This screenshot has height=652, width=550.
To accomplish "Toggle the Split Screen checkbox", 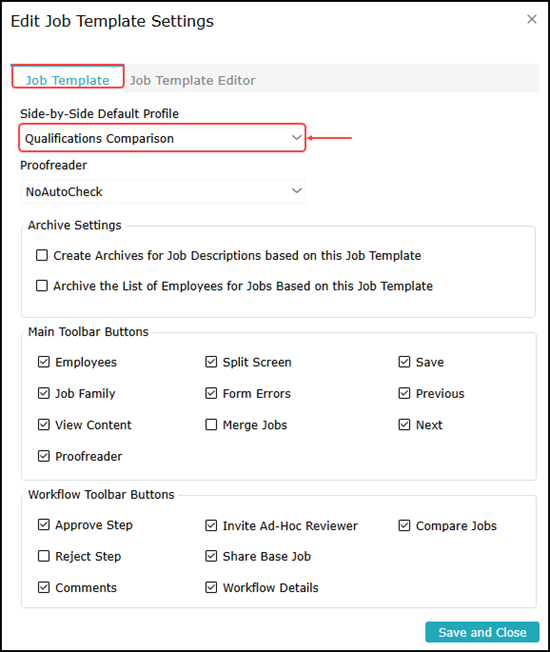I will pos(211,362).
